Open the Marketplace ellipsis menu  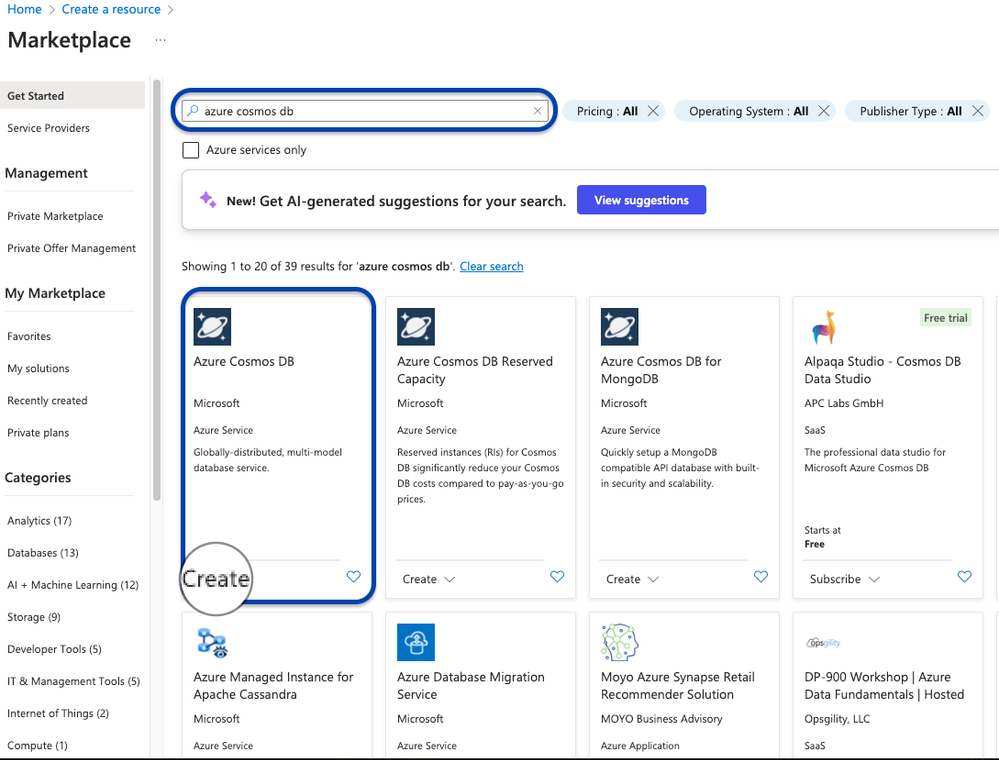[x=161, y=40]
